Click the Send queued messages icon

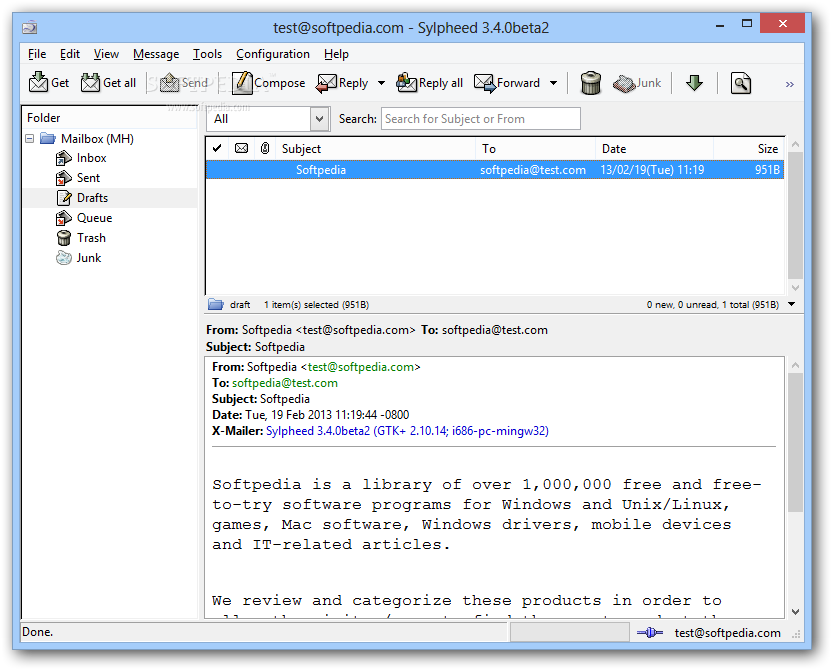(169, 83)
